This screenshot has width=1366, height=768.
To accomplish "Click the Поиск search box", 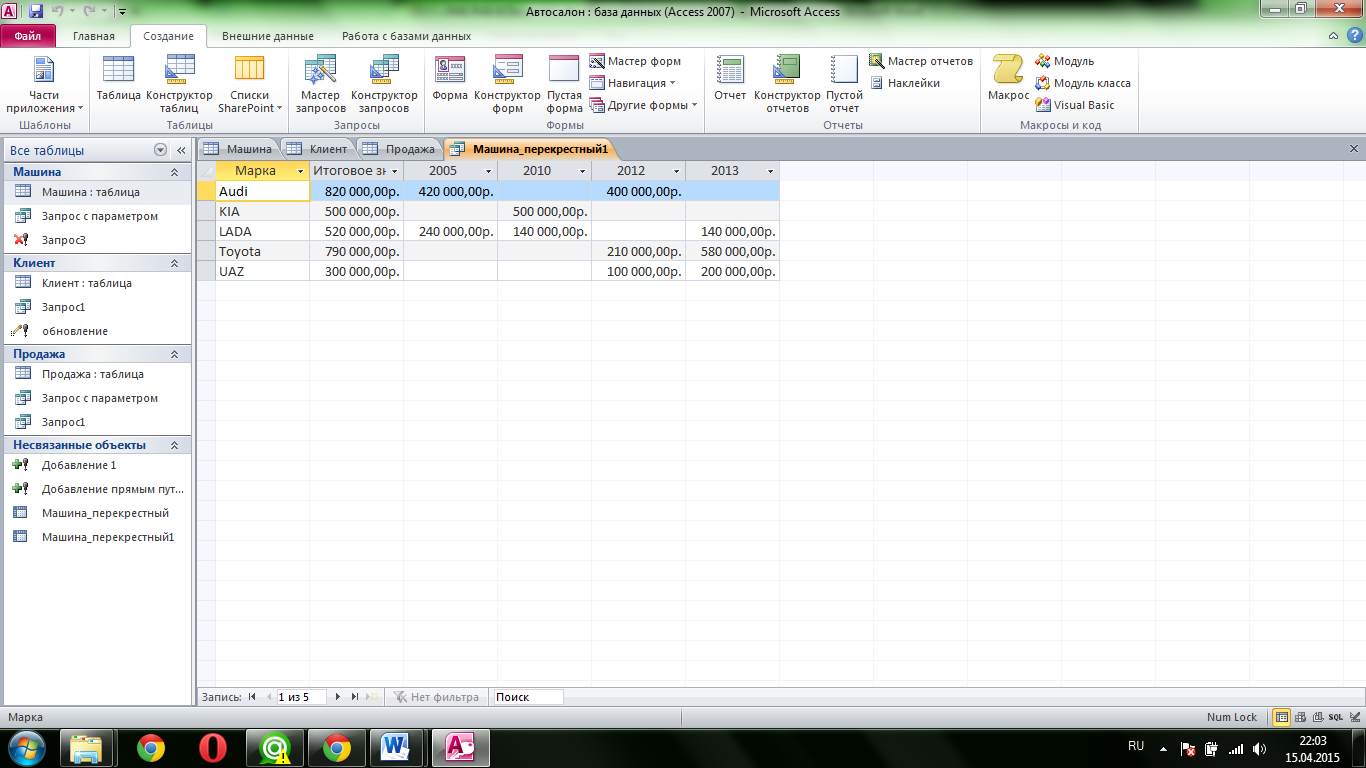I will 527,697.
